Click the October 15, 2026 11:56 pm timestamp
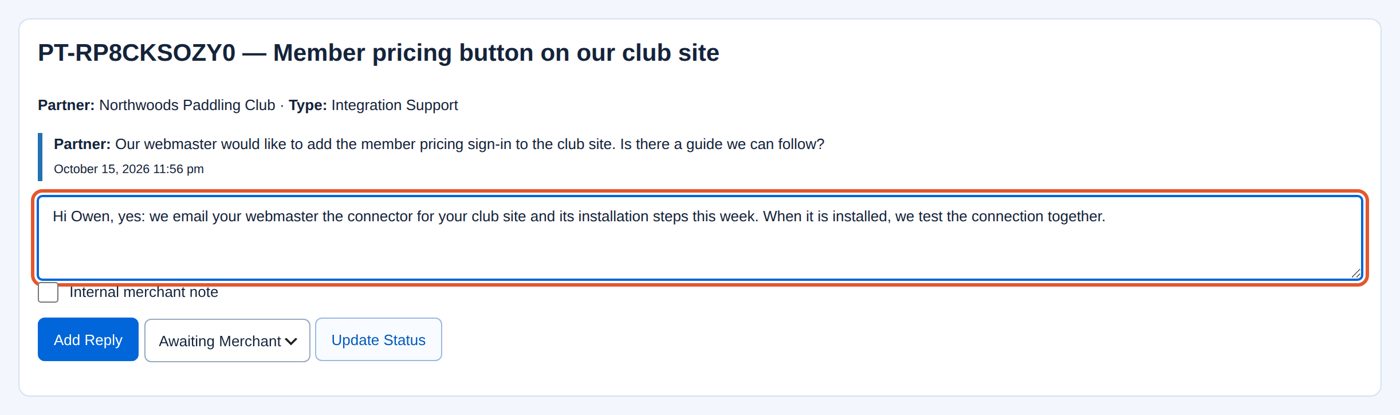This screenshot has width=1400, height=415. click(x=129, y=169)
